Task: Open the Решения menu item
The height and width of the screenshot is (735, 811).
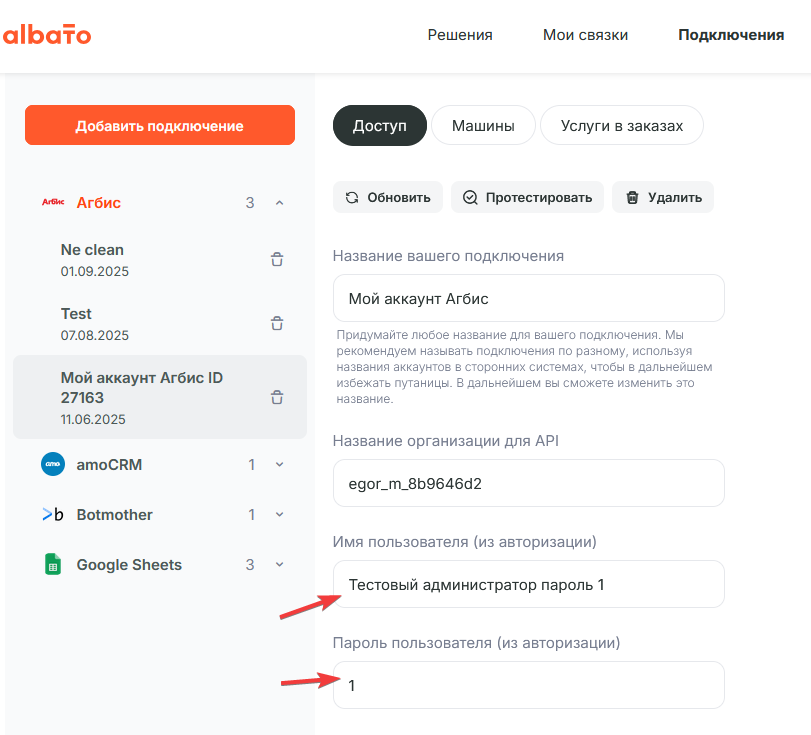Action: point(460,35)
